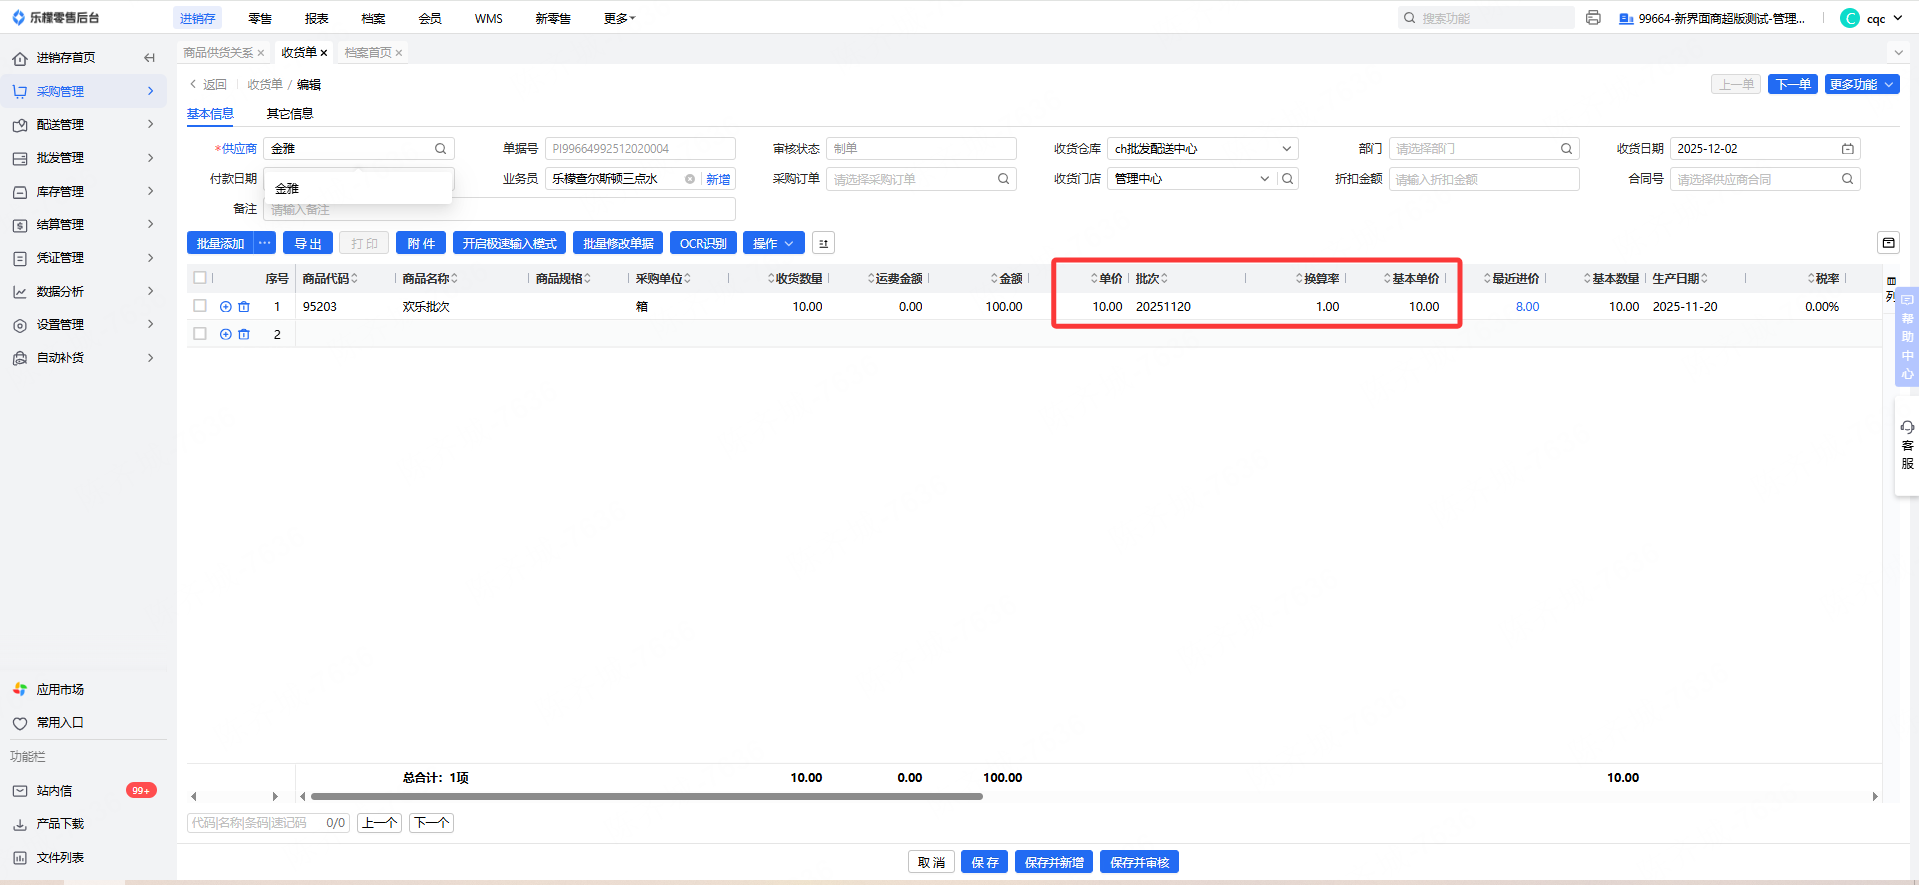Expand 结算管理 in sidebar

click(84, 224)
